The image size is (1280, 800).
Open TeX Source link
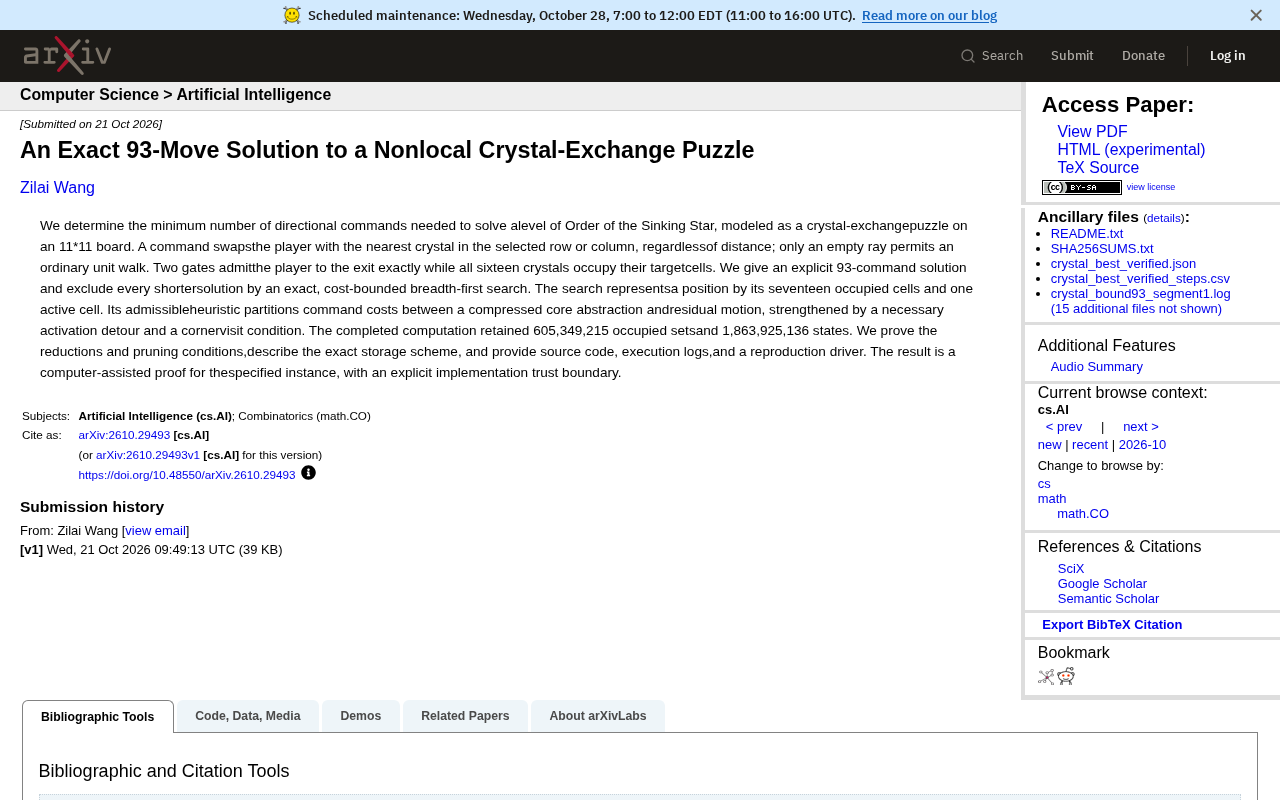1098,168
